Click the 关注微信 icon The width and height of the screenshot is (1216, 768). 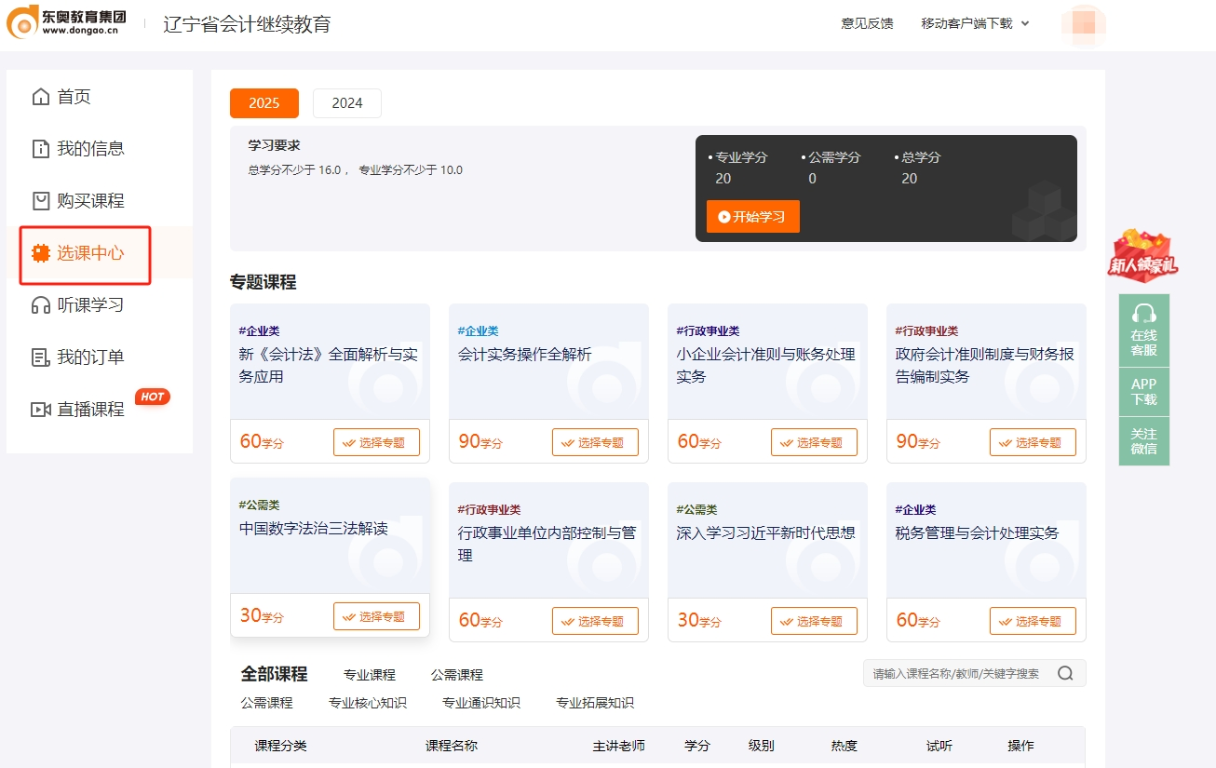tap(1143, 437)
